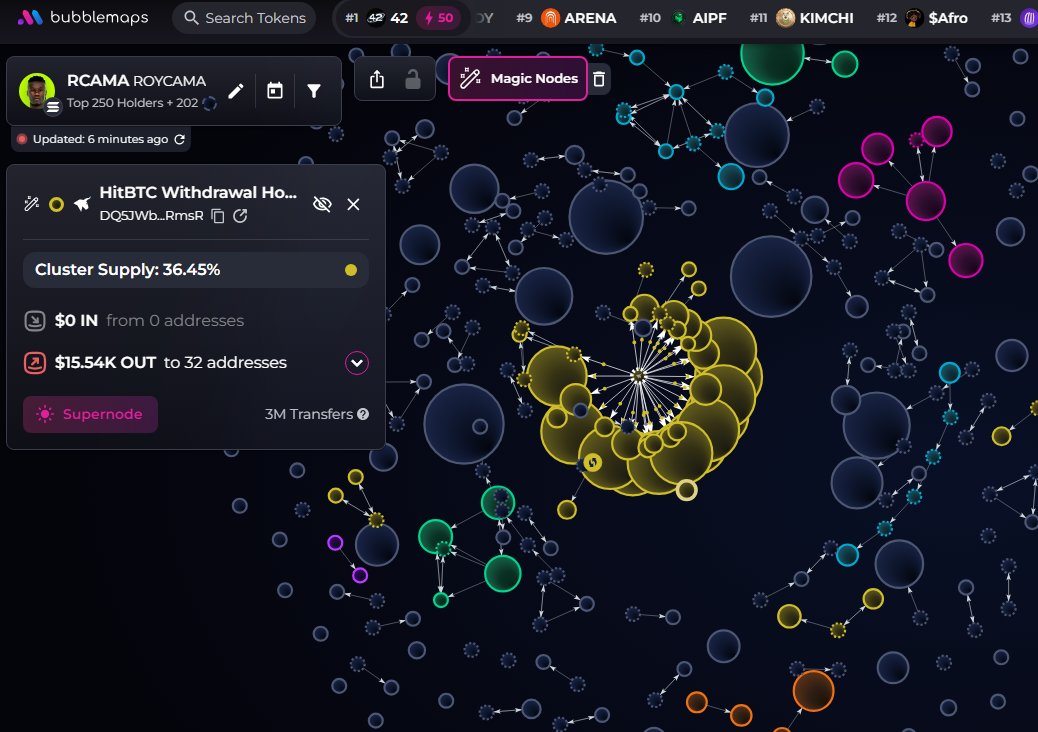
Task: Click magic wand icon in HitBTC panel
Action: tap(31, 204)
